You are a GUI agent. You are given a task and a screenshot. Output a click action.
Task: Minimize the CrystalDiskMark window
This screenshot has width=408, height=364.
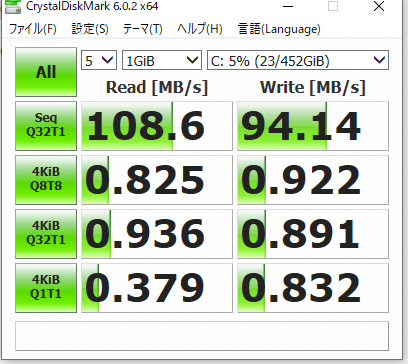(x=288, y=6)
